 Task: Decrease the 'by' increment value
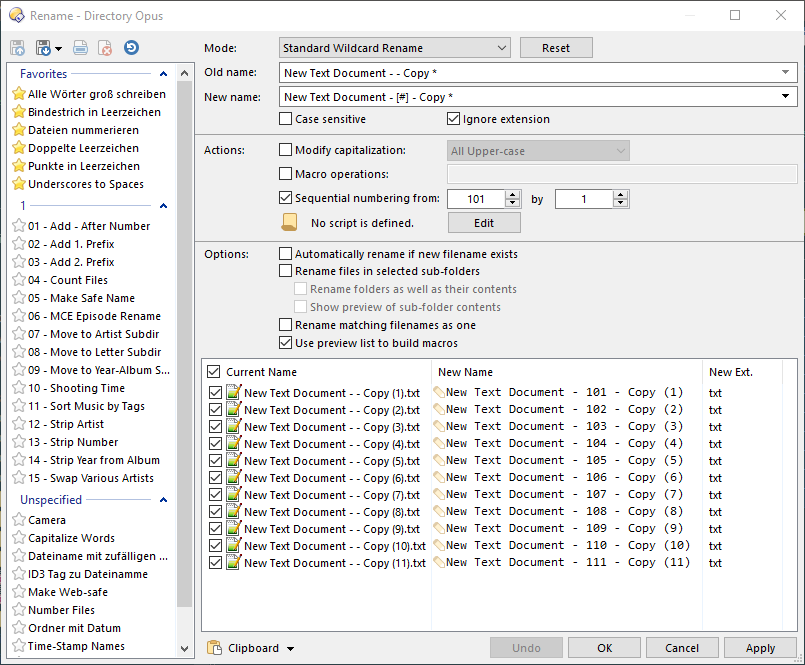(621, 203)
